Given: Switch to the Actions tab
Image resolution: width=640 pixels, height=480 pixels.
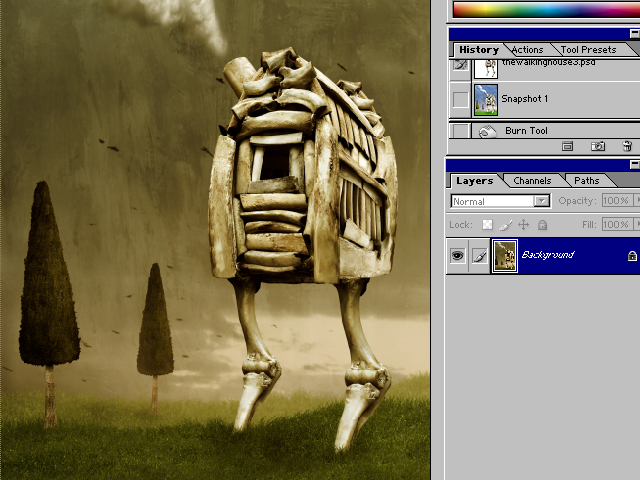Looking at the screenshot, I should pos(527,50).
